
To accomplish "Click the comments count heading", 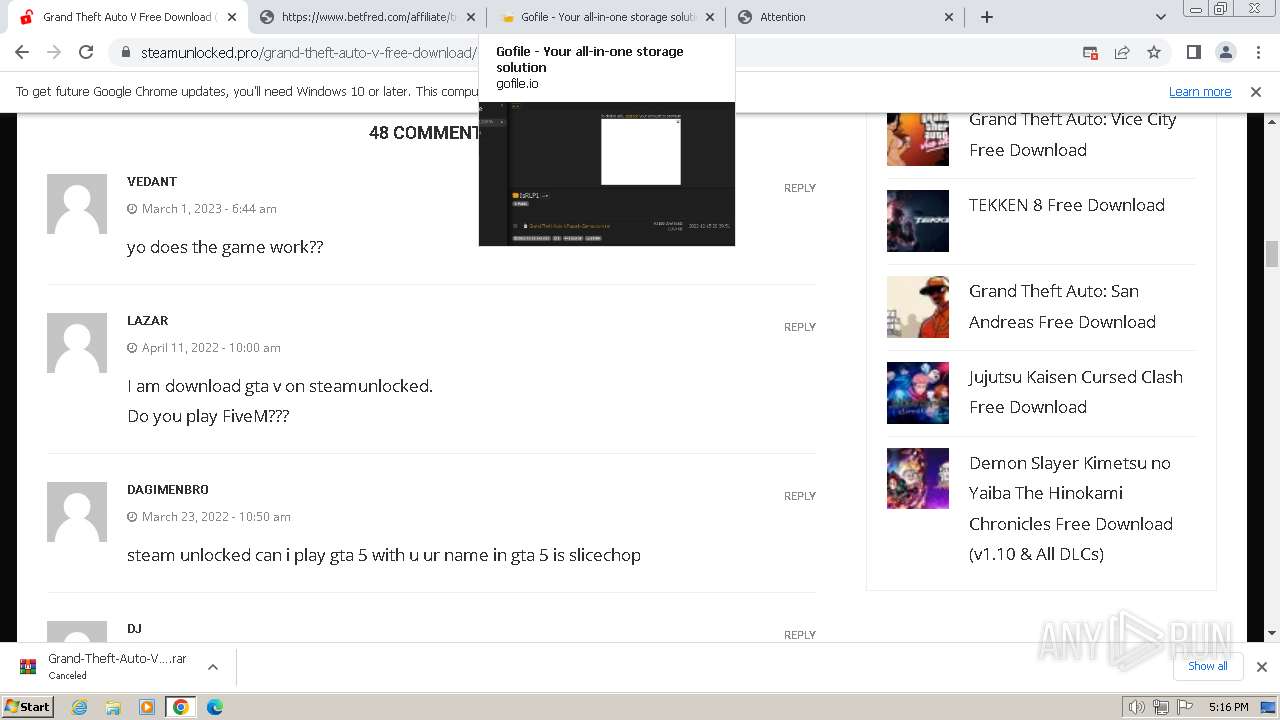I will tap(424, 133).
